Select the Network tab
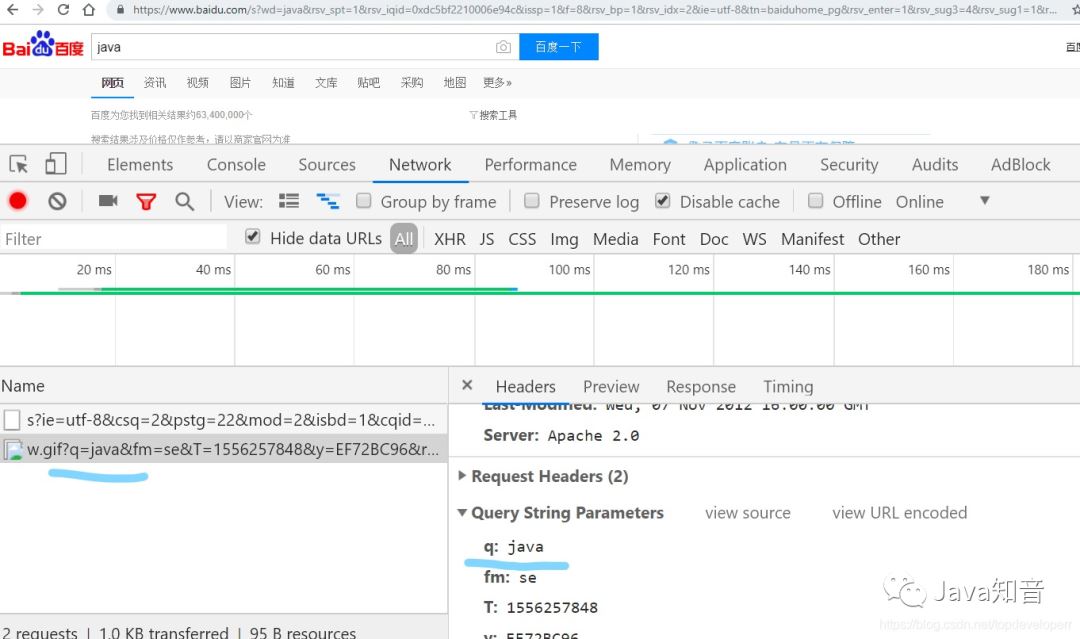The height and width of the screenshot is (639, 1080). tap(420, 165)
